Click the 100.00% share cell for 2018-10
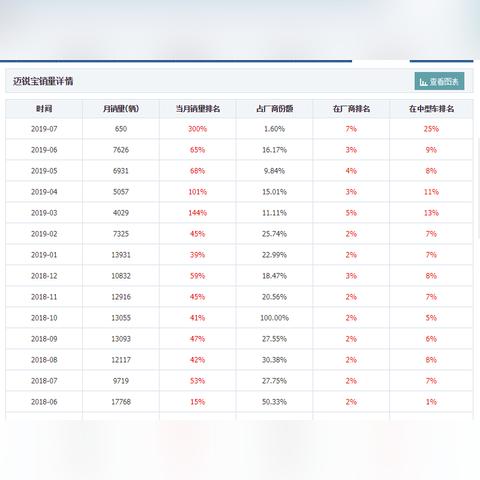The height and width of the screenshot is (480, 480). click(274, 318)
